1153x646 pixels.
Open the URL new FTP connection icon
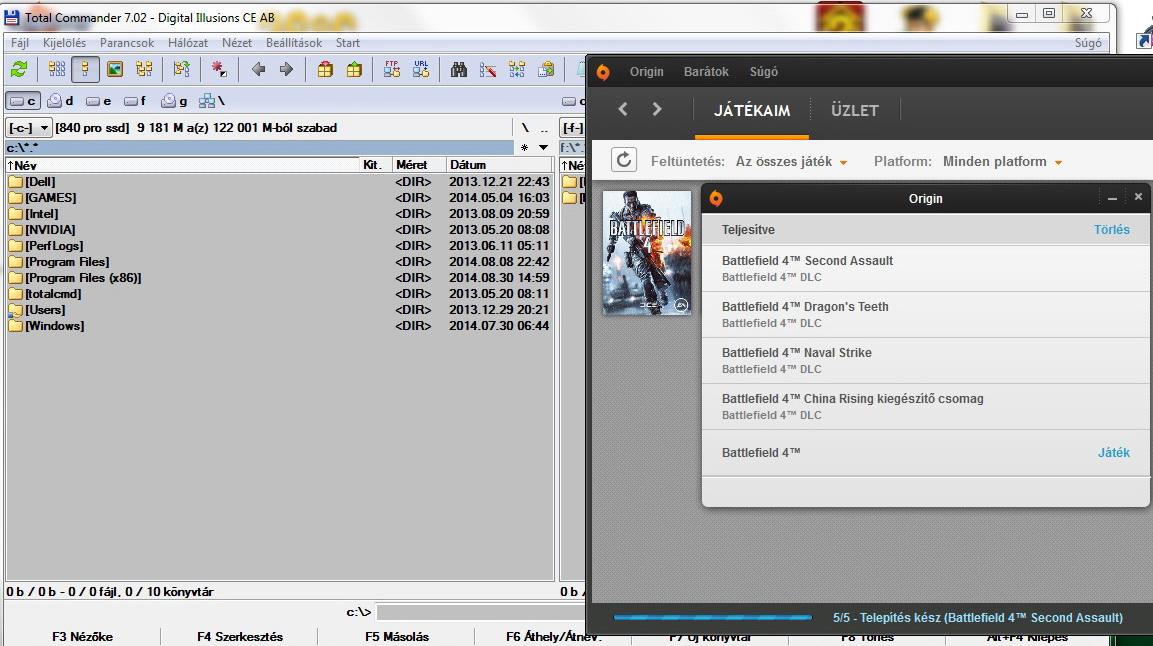pyautogui.click(x=421, y=69)
